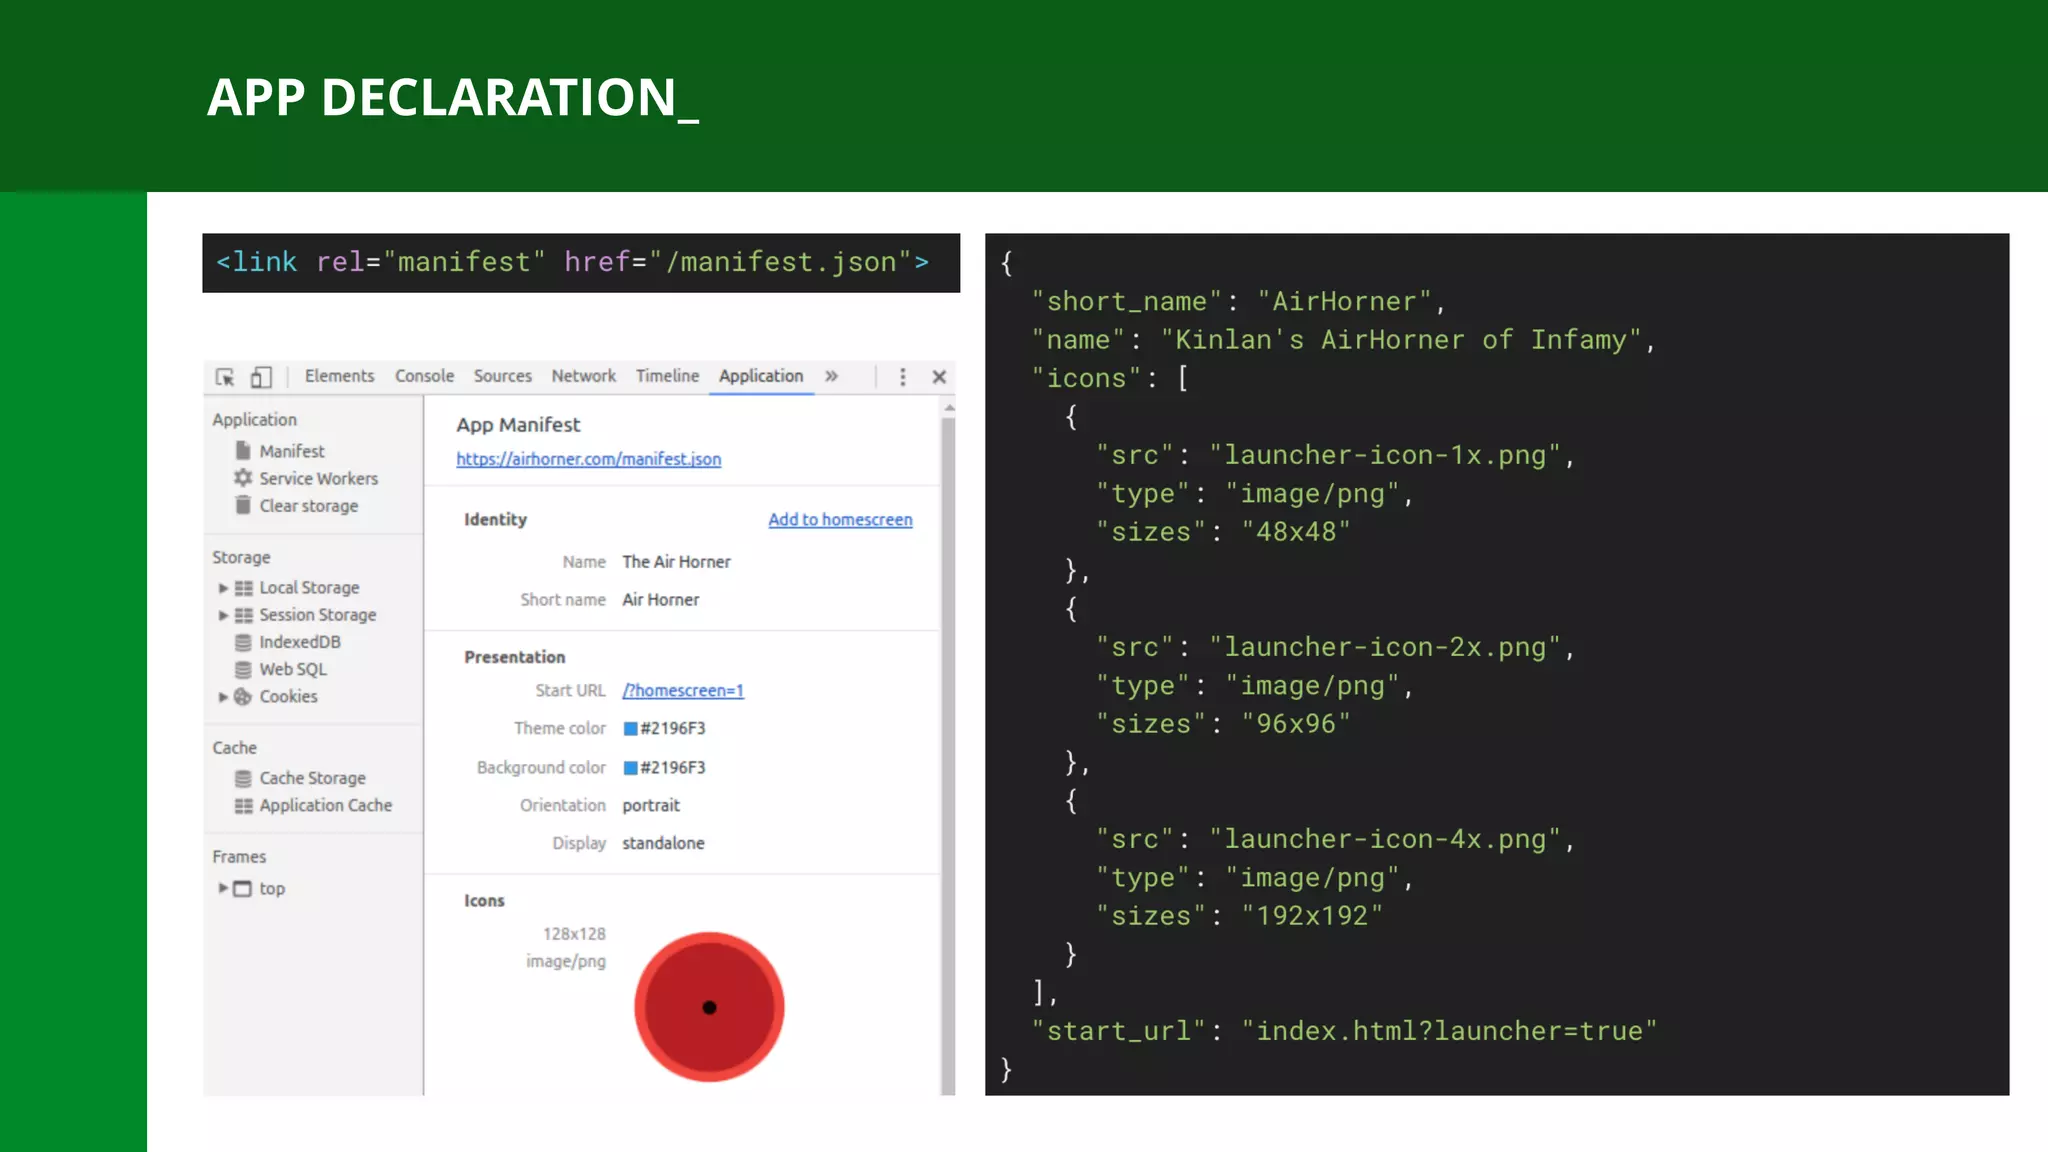Expand the Session Storage tree node

point(223,615)
